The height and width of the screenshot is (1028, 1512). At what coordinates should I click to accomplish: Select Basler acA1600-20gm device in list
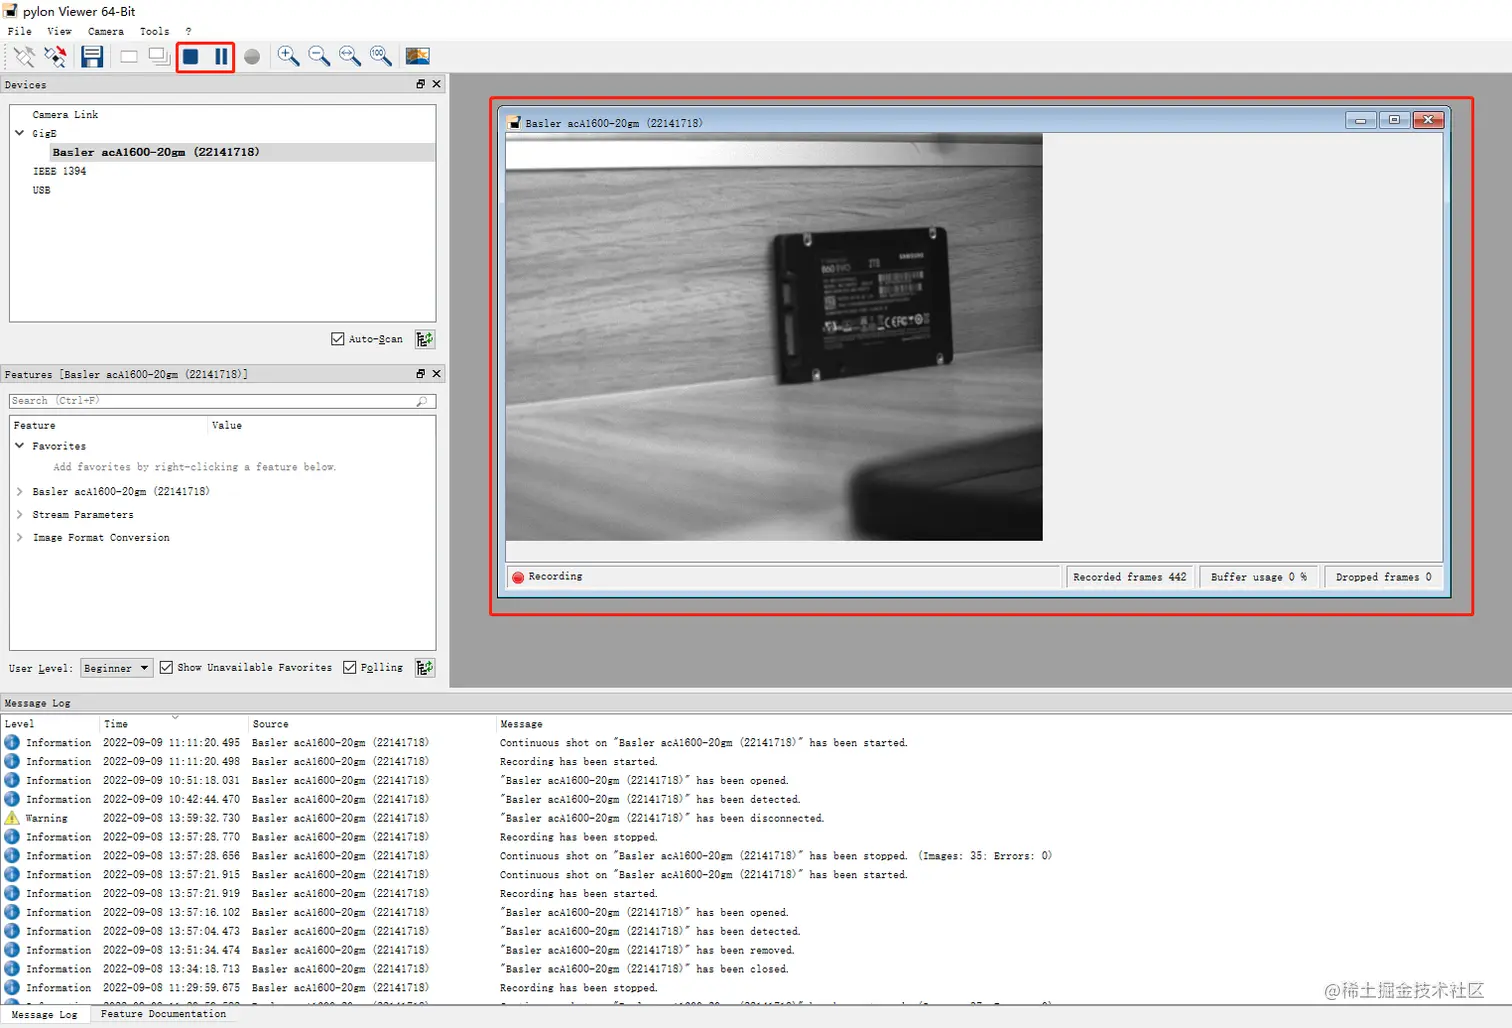pos(156,152)
